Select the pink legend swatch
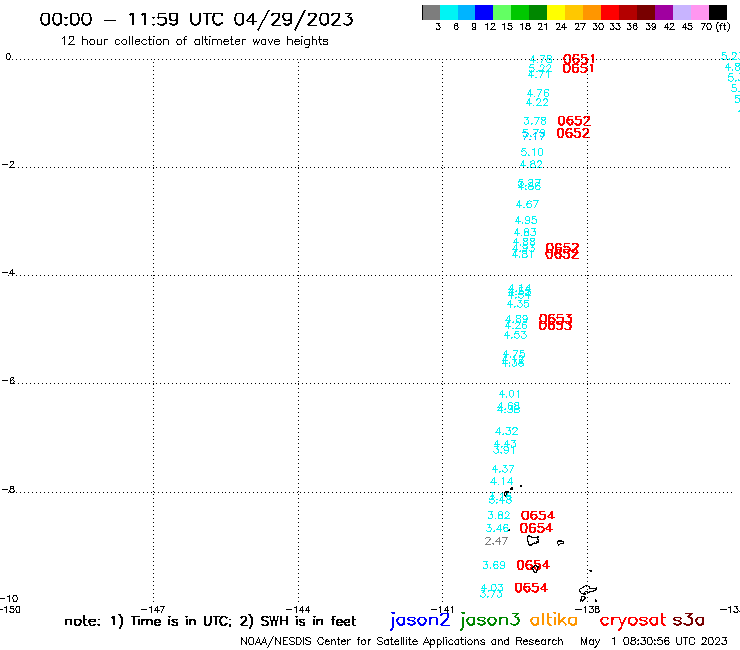The width and height of the screenshot is (740, 650). (700, 12)
